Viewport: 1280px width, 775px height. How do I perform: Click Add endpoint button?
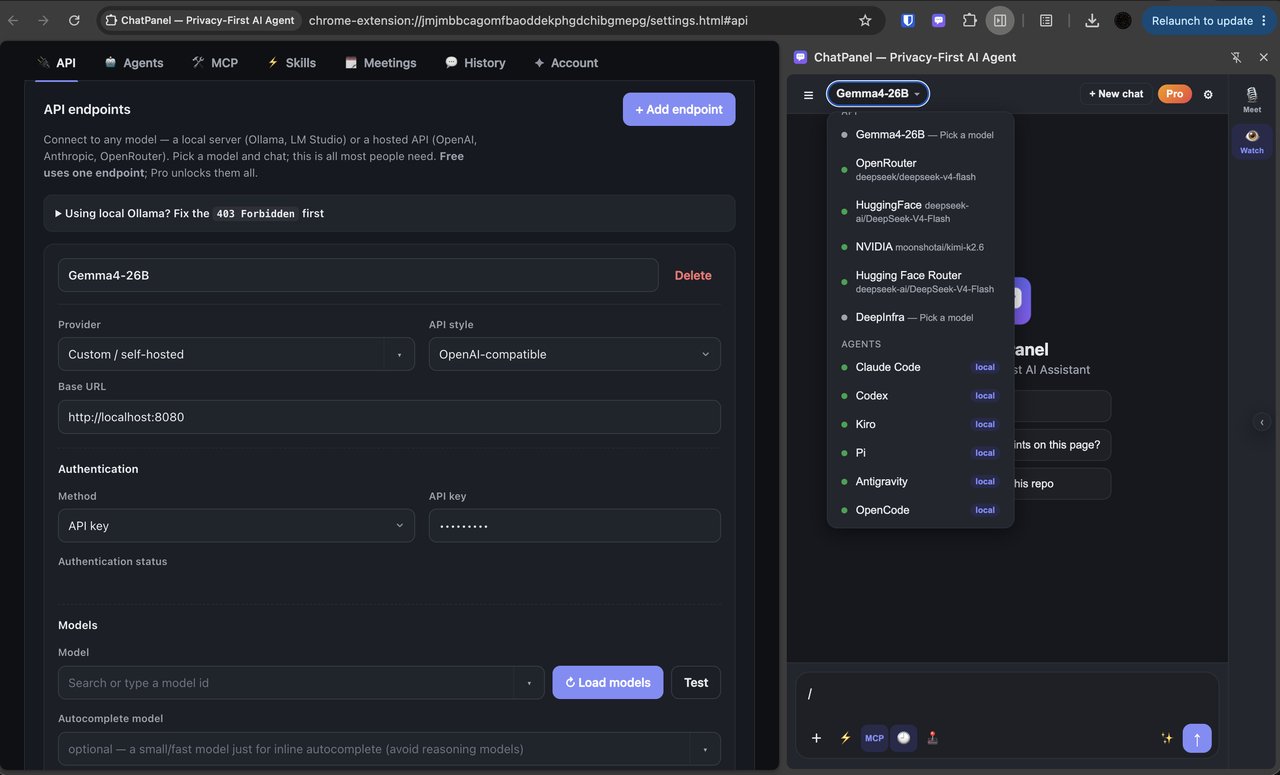click(679, 109)
